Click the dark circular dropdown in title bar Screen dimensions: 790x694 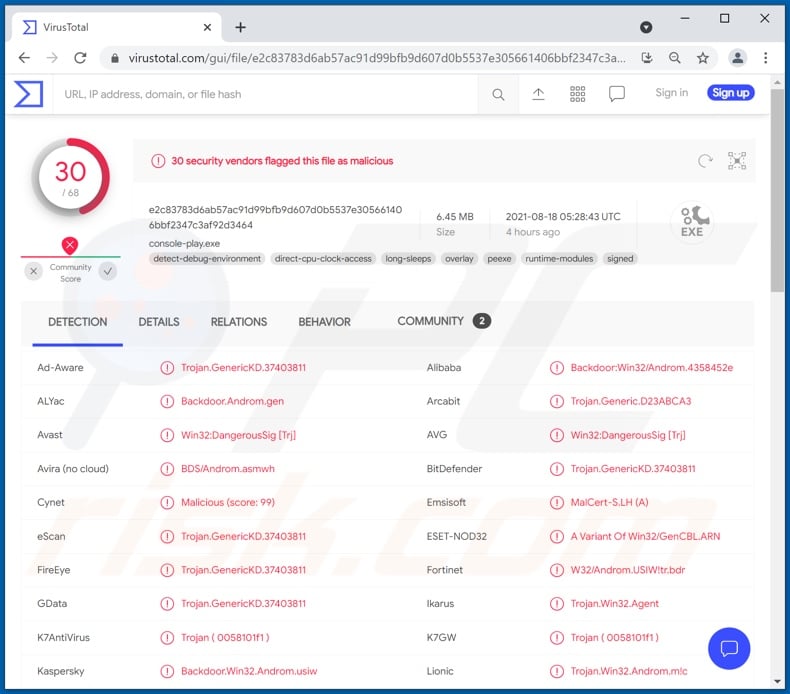[x=646, y=27]
